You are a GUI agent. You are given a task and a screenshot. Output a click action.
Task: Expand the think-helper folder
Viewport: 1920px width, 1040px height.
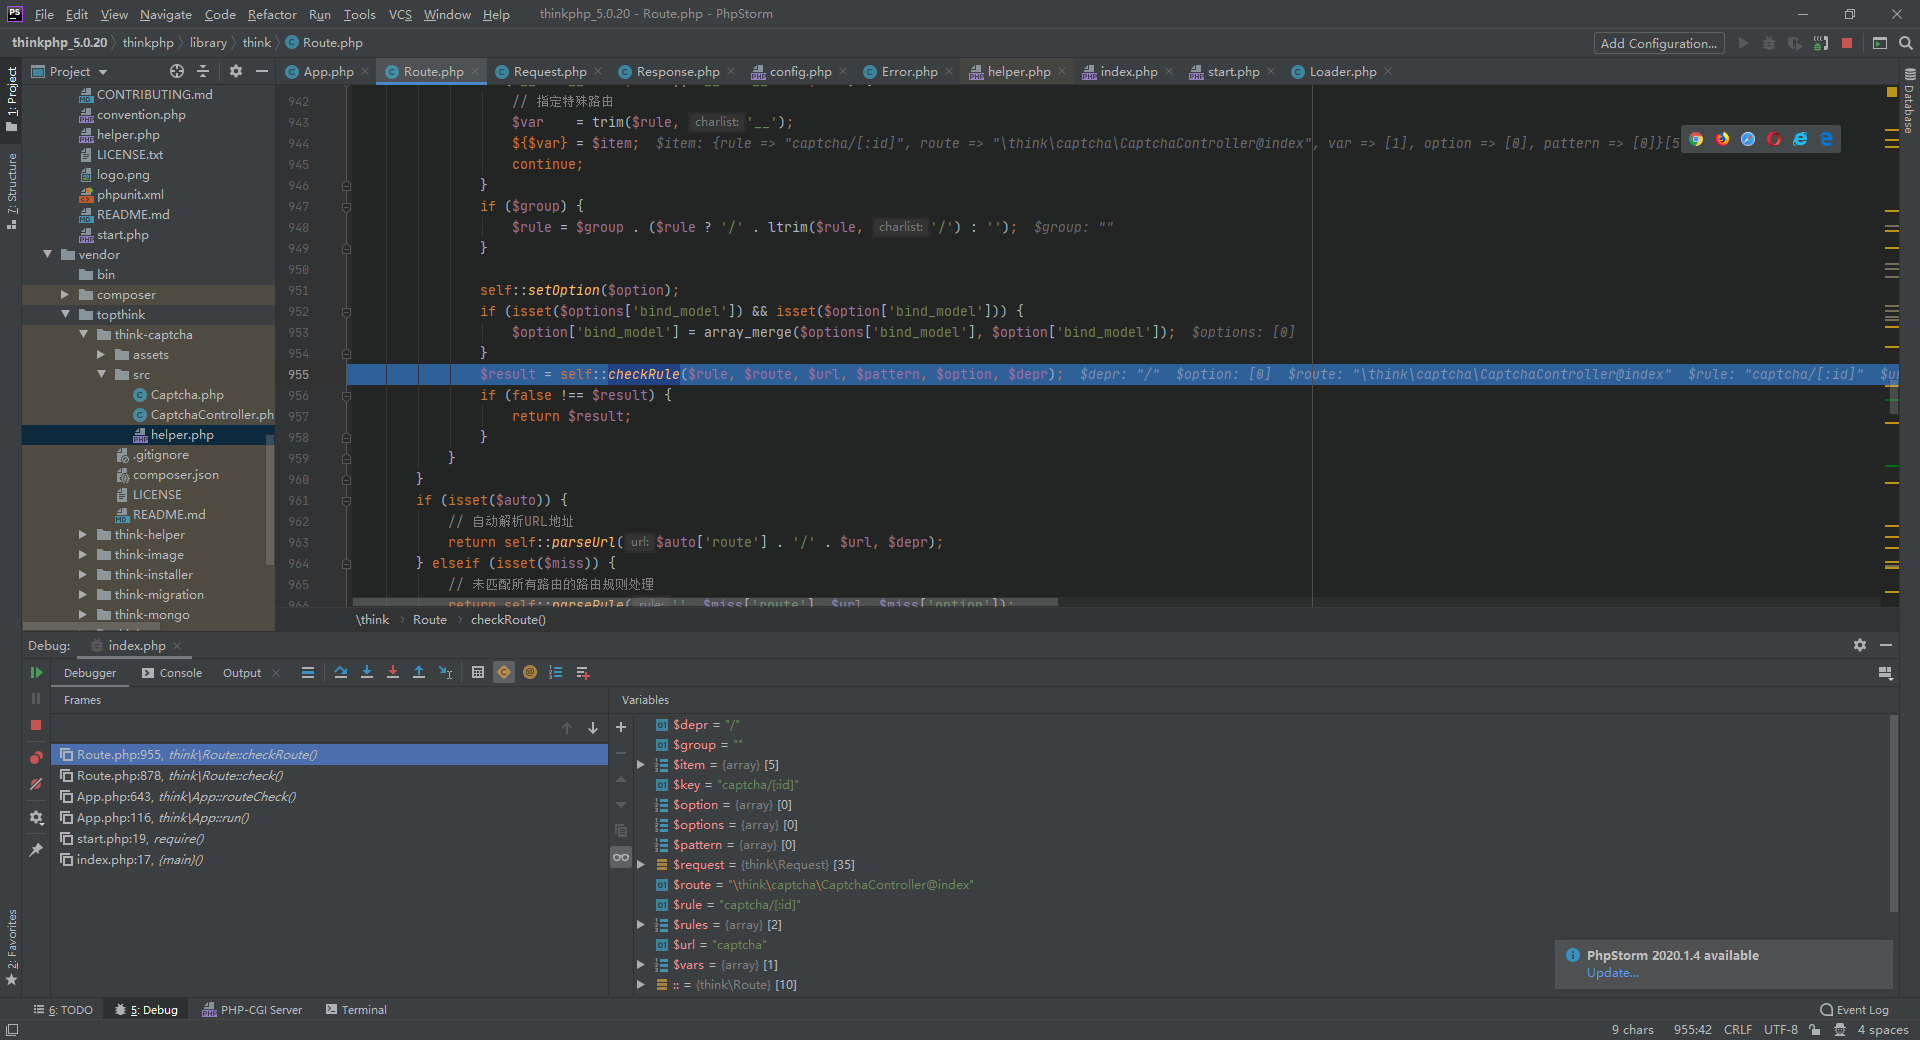pyautogui.click(x=83, y=534)
